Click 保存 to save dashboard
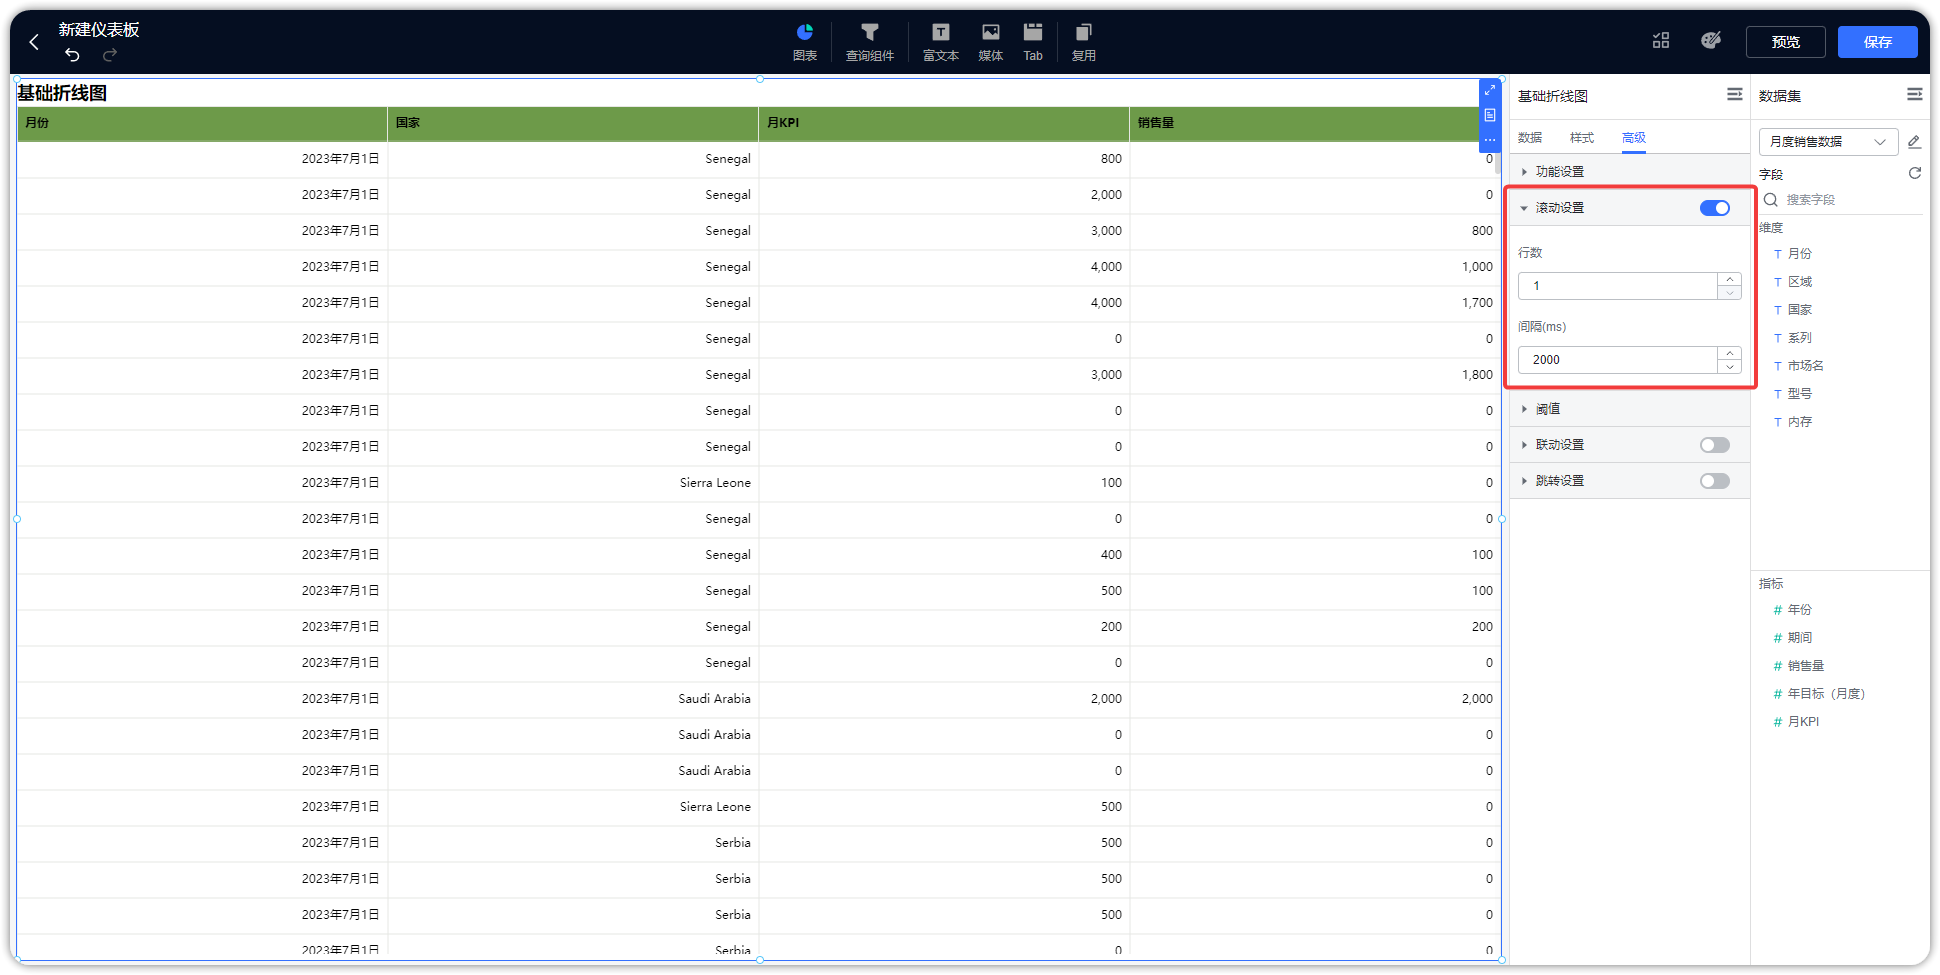 [1877, 42]
